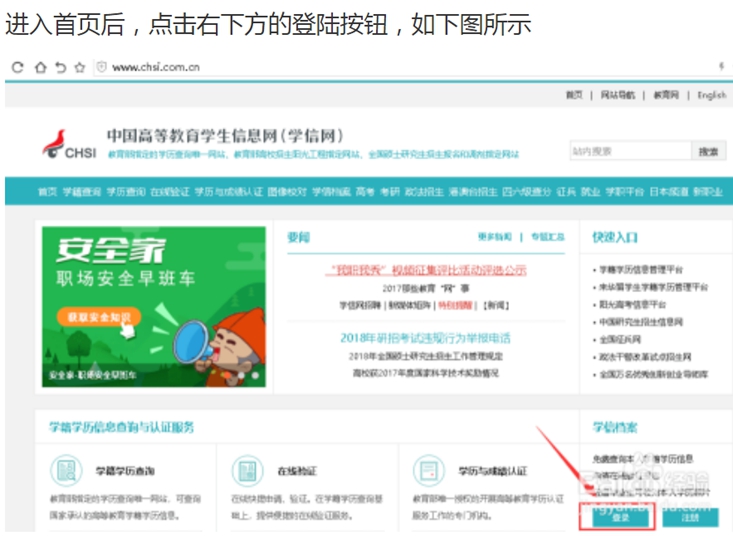Click 登录 button under 学信档案
The width and height of the screenshot is (733, 536).
[x=620, y=517]
